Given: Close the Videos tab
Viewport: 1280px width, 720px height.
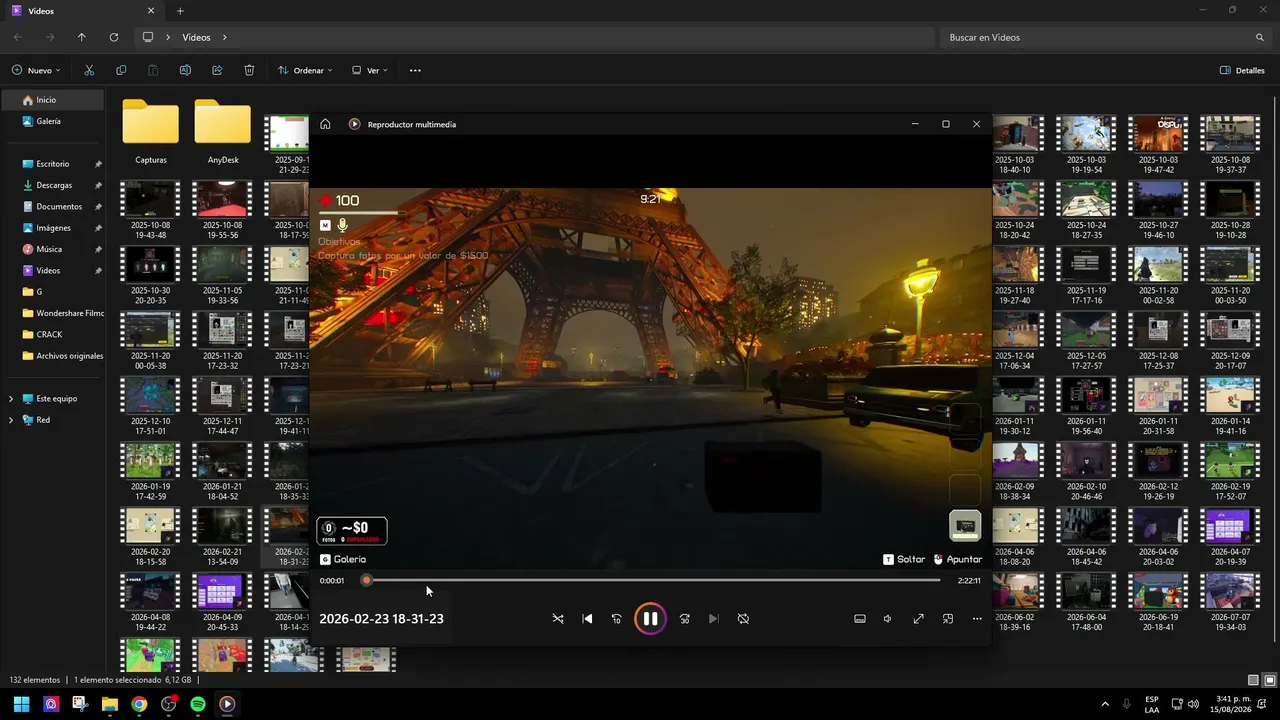Looking at the screenshot, I should tap(151, 11).
